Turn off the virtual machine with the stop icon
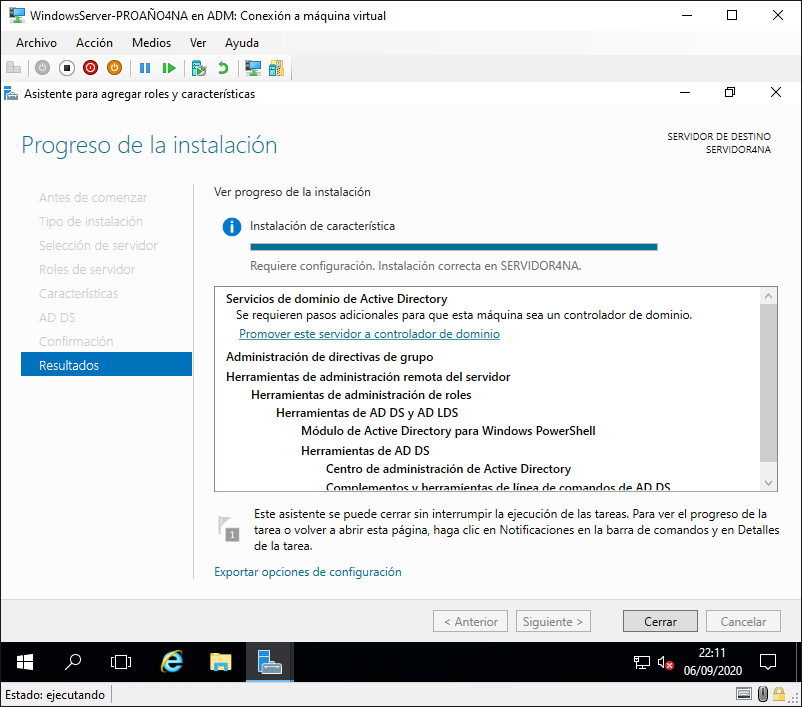This screenshot has width=802, height=707. coord(66,68)
